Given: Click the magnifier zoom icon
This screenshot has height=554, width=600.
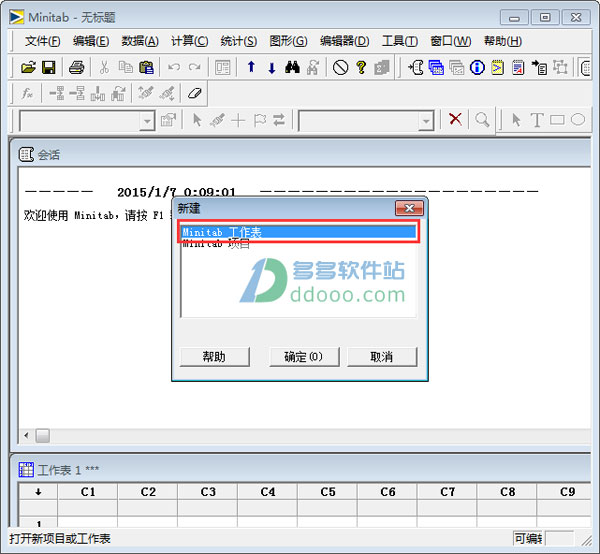Looking at the screenshot, I should pyautogui.click(x=482, y=120).
